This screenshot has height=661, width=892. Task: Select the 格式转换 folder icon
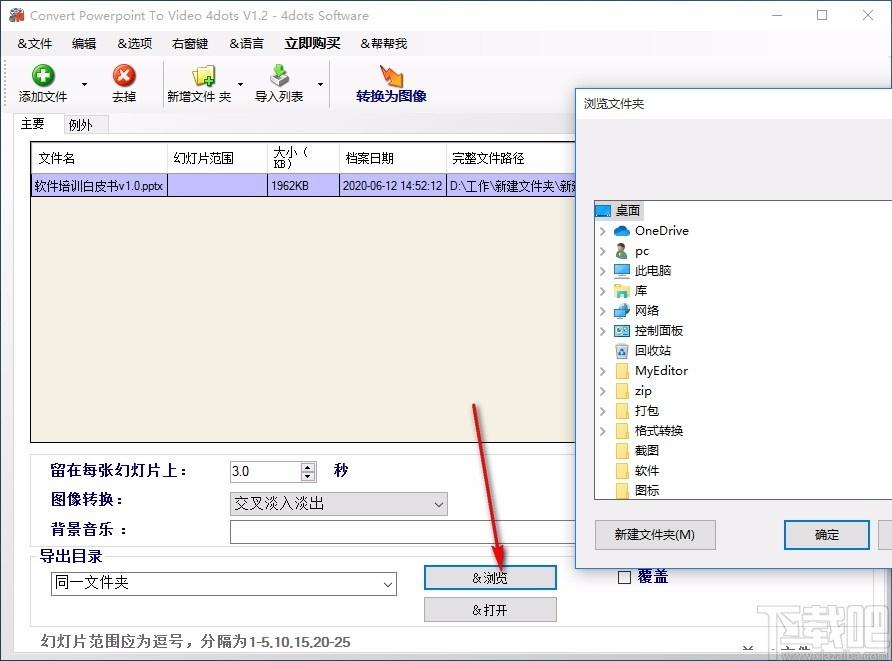(x=622, y=431)
